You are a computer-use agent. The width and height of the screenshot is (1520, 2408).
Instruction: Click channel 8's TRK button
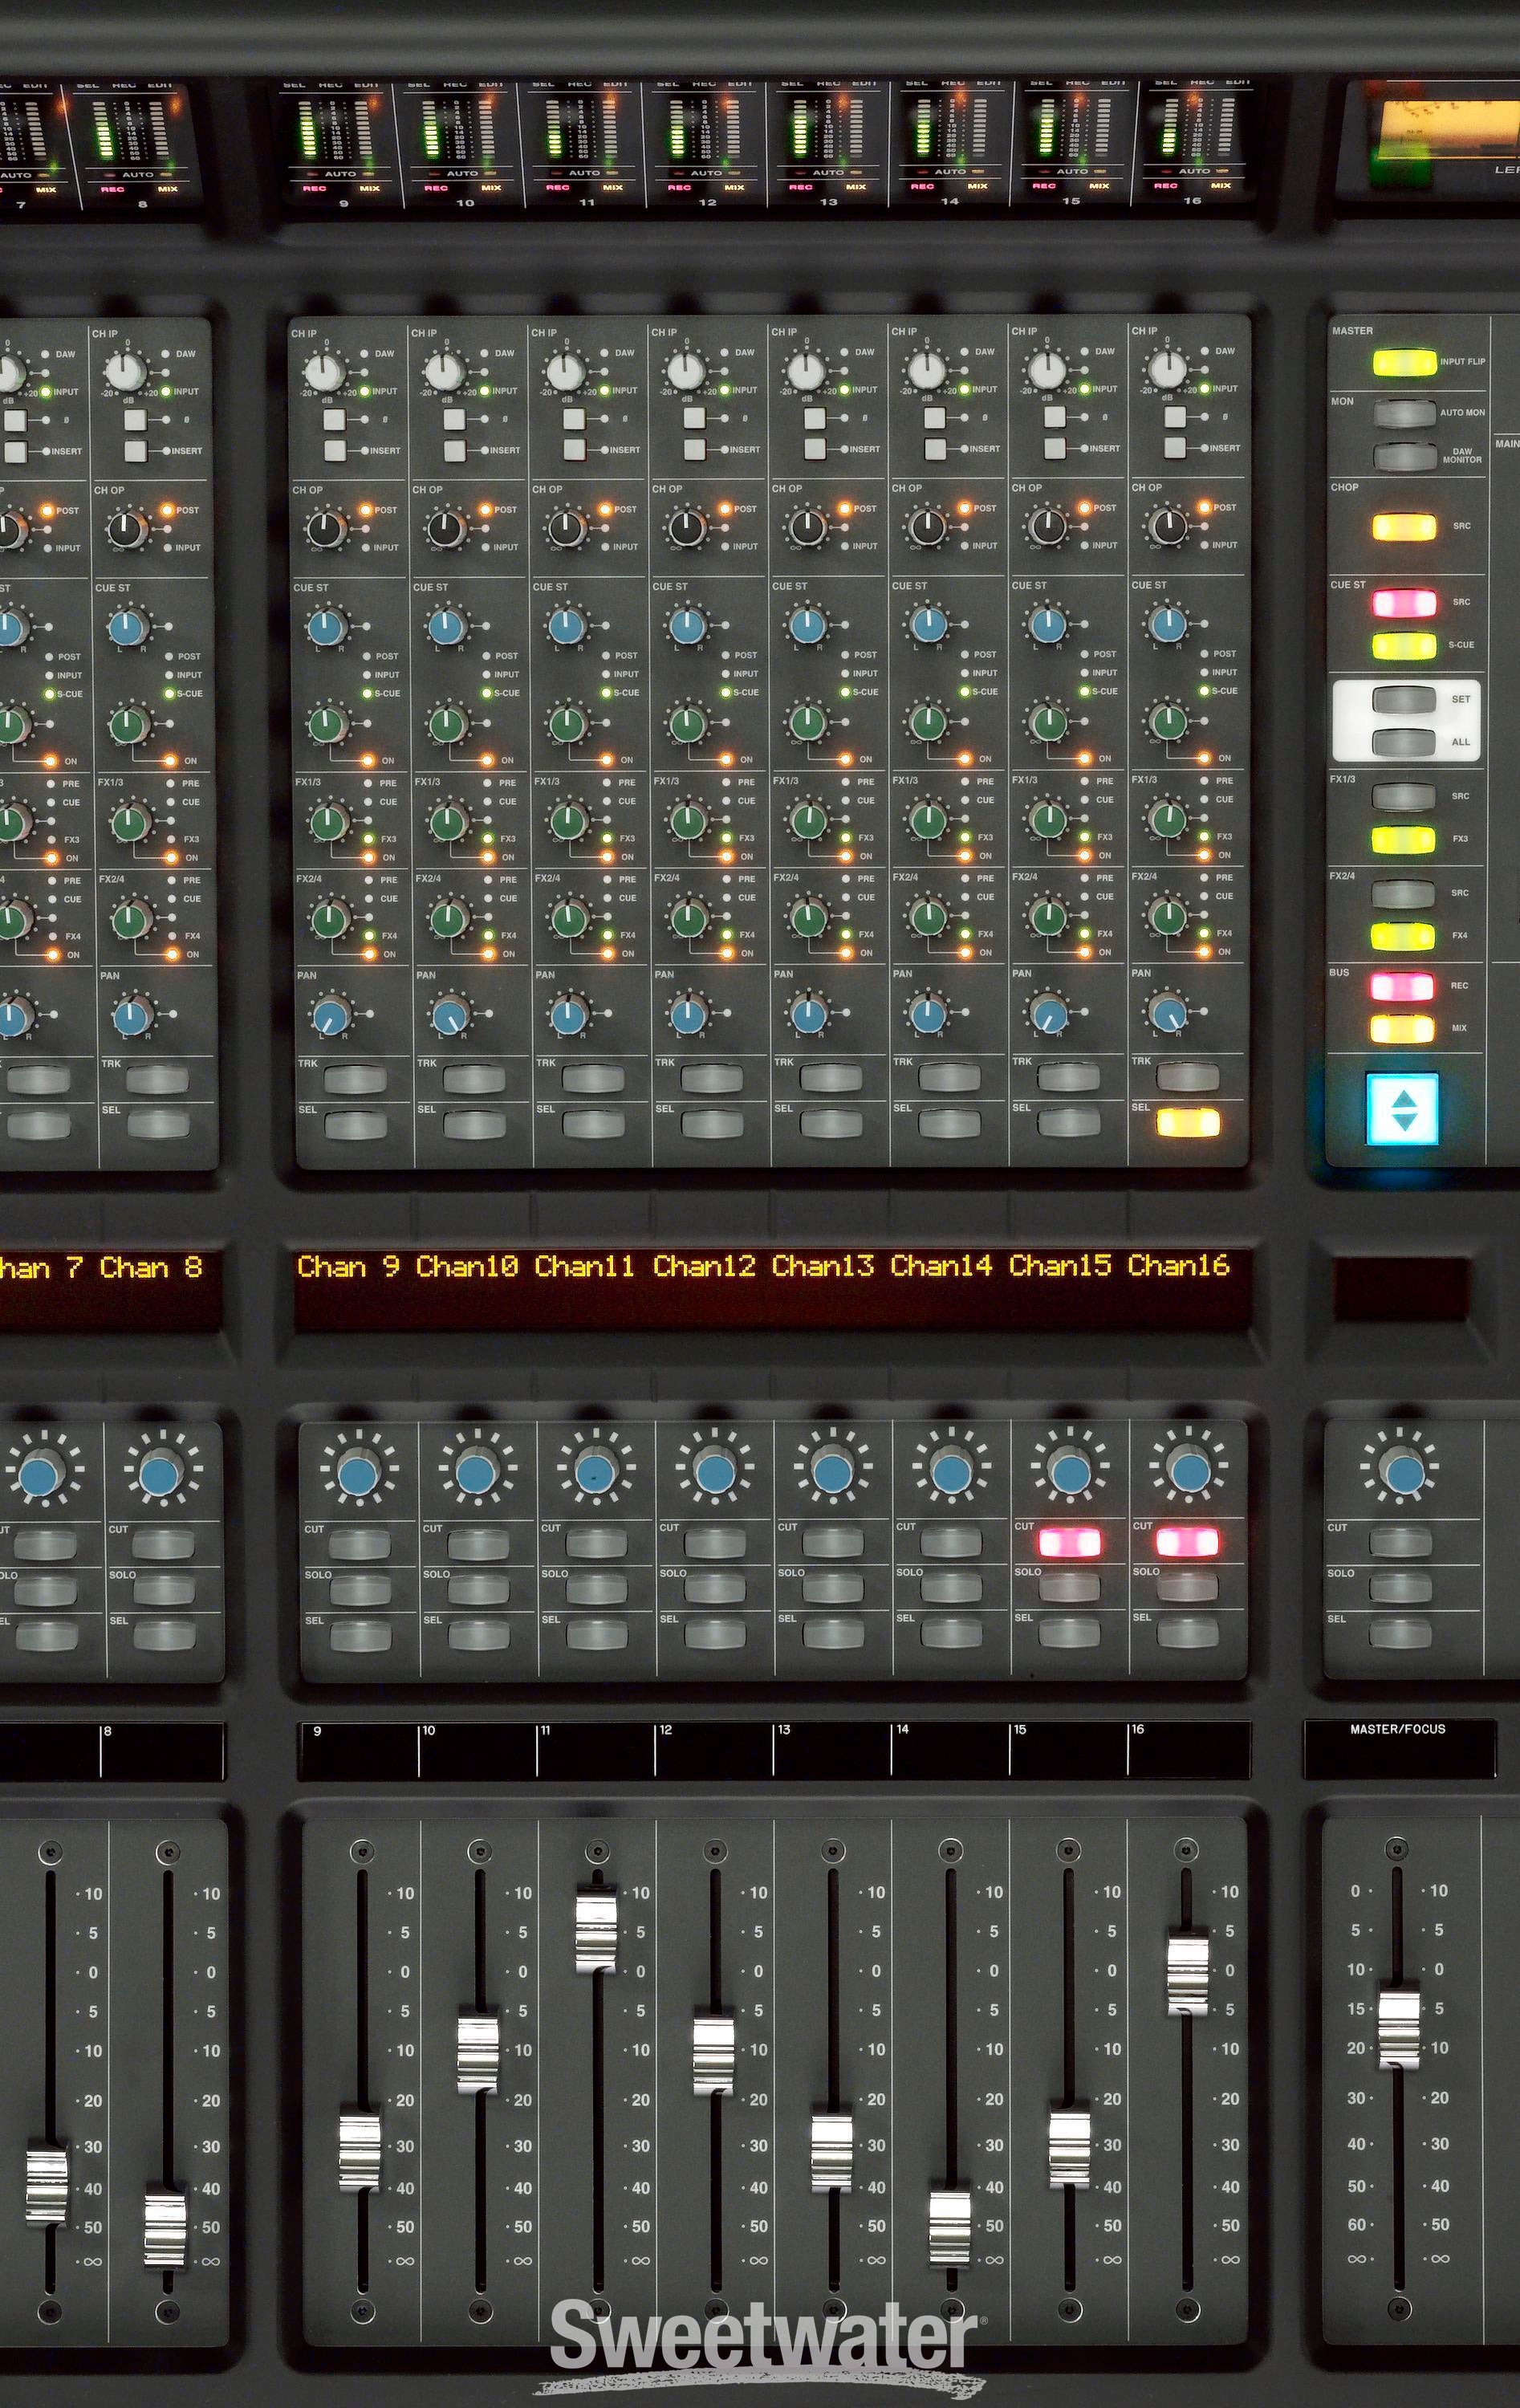point(157,1080)
